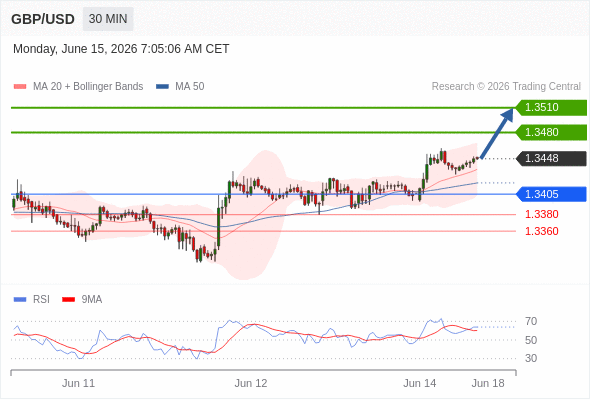
Task: Select the 1.3405 pivot price tag
Action: coord(551,194)
